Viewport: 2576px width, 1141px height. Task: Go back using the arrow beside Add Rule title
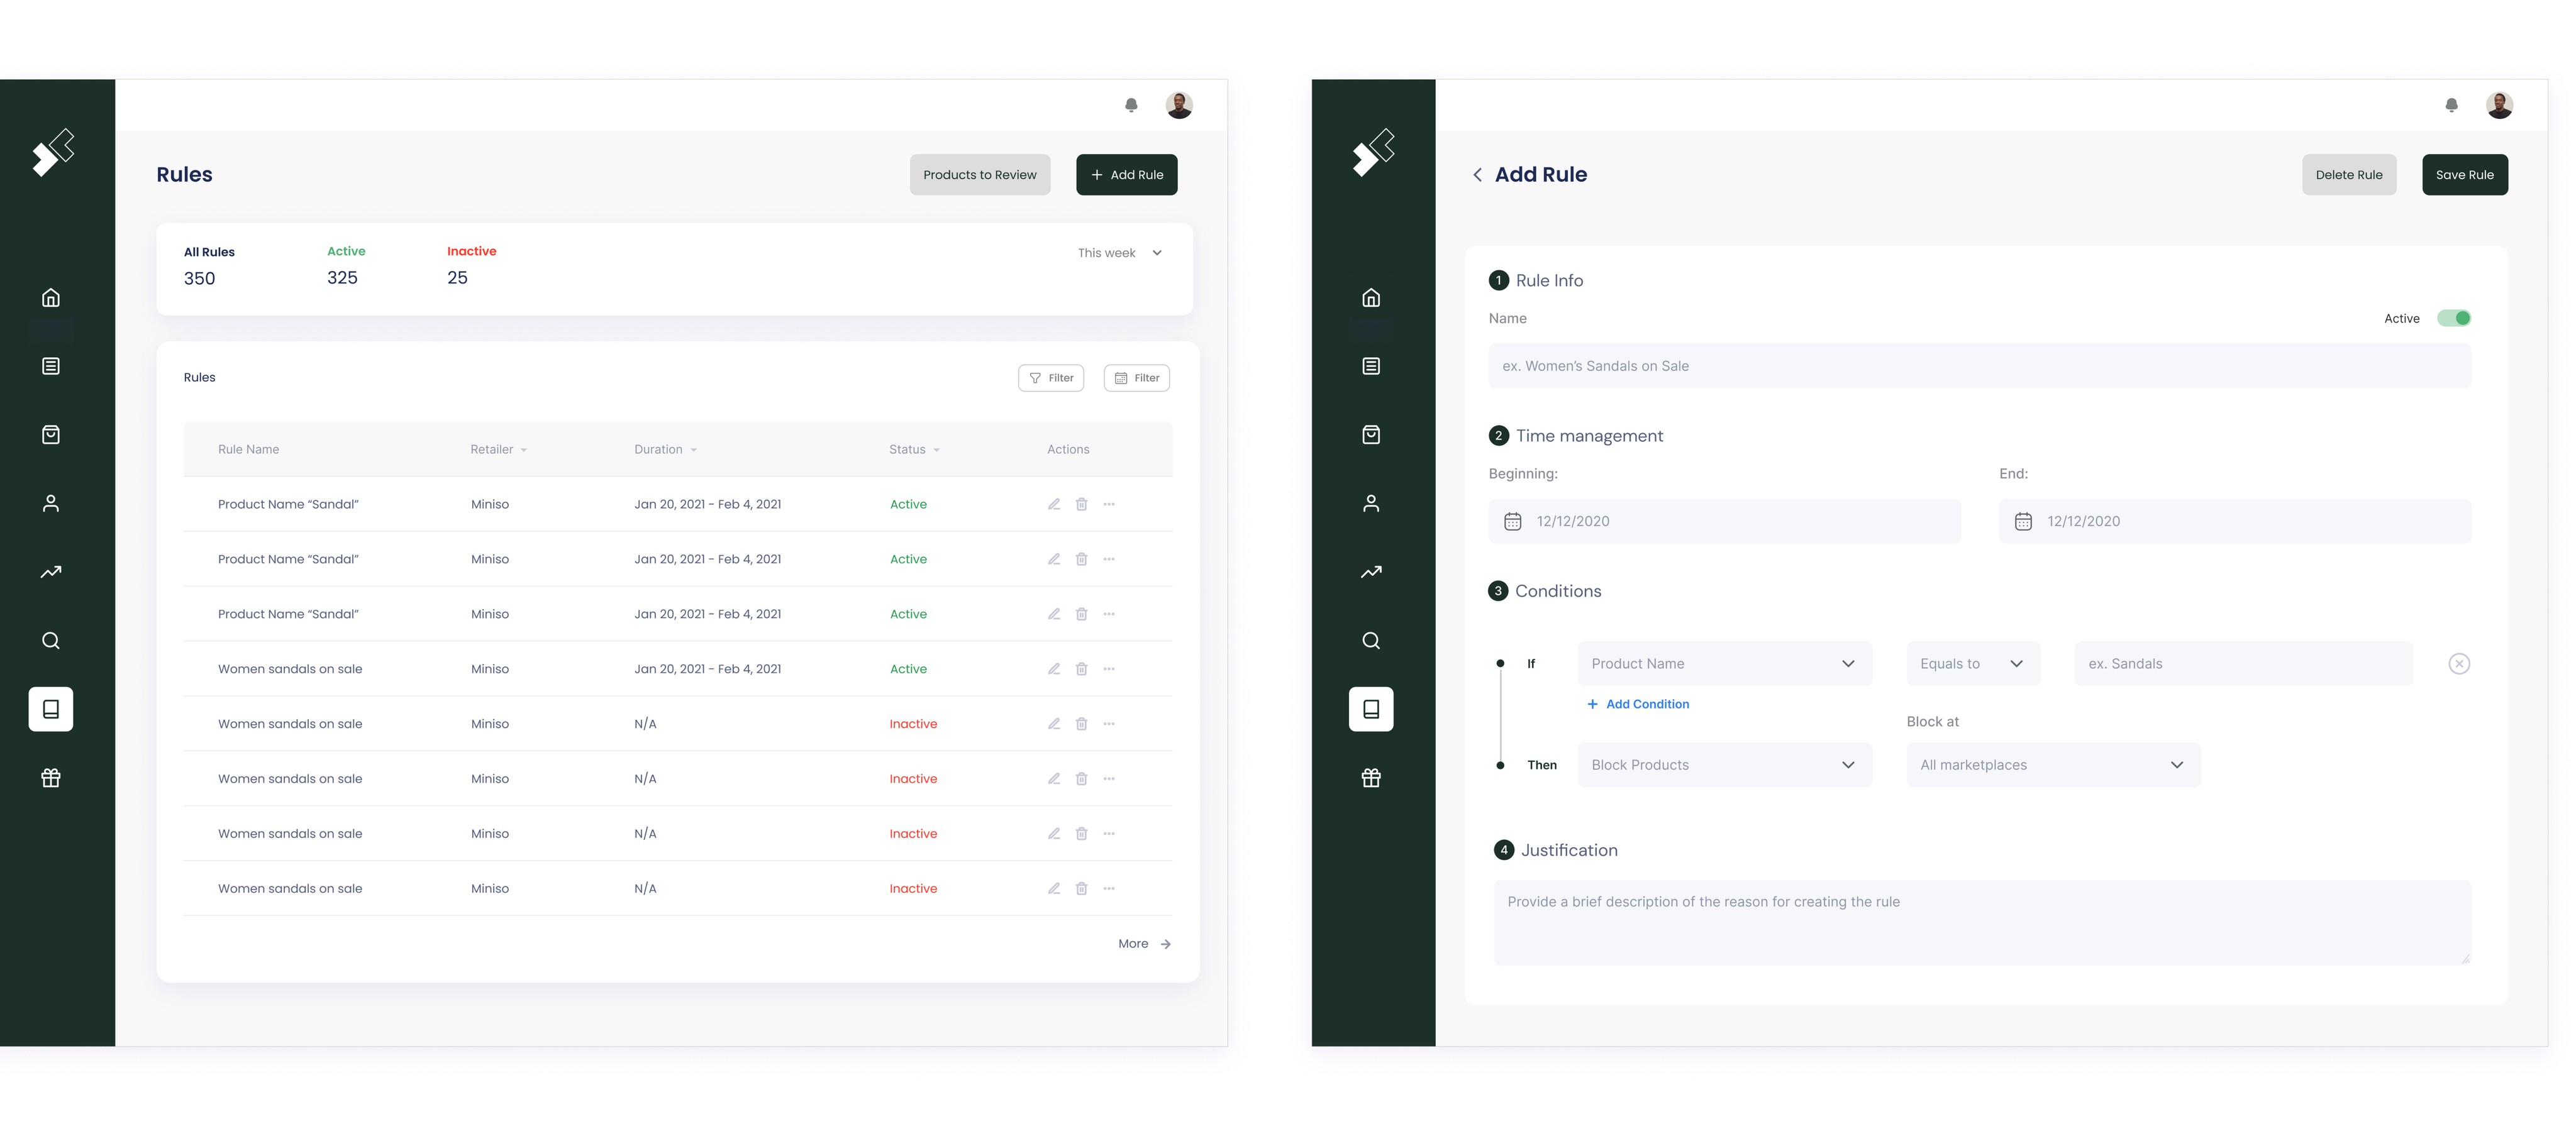[1477, 175]
